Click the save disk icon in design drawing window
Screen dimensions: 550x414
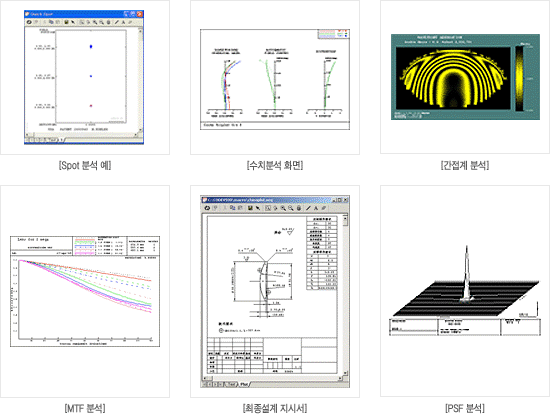250,208
